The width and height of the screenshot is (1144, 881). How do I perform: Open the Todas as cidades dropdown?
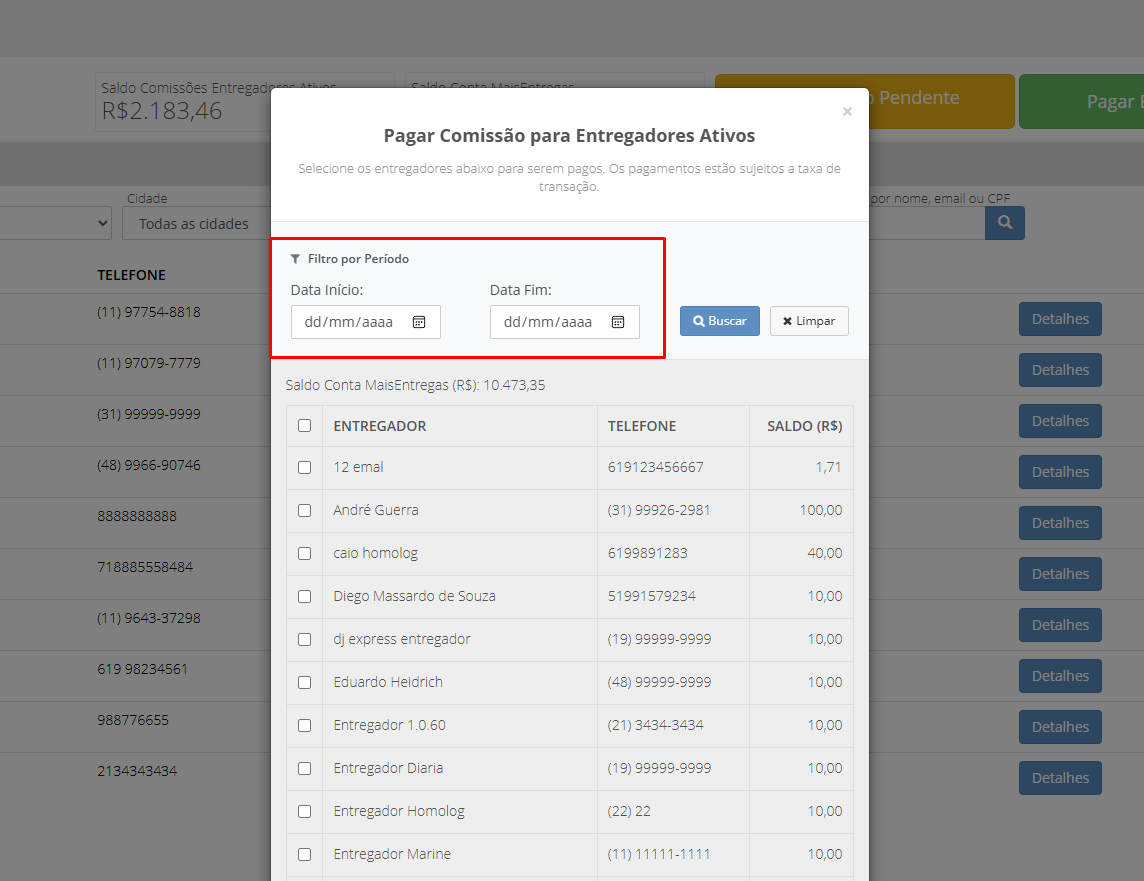click(196, 223)
